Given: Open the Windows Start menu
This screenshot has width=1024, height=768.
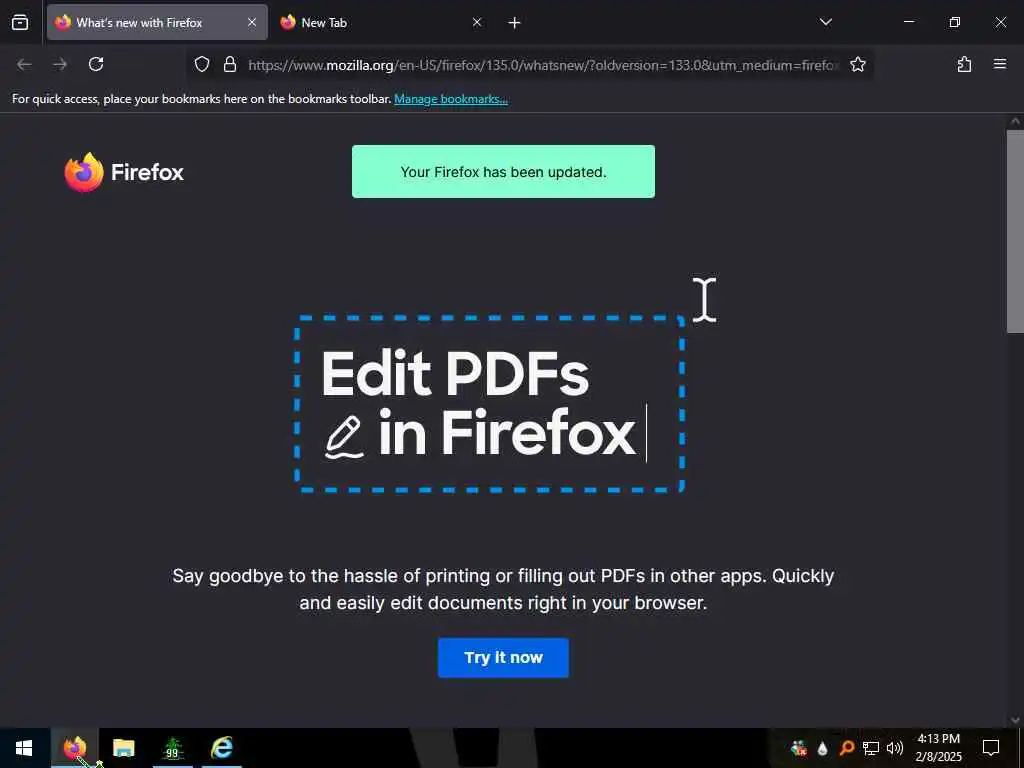Looking at the screenshot, I should tap(24, 748).
